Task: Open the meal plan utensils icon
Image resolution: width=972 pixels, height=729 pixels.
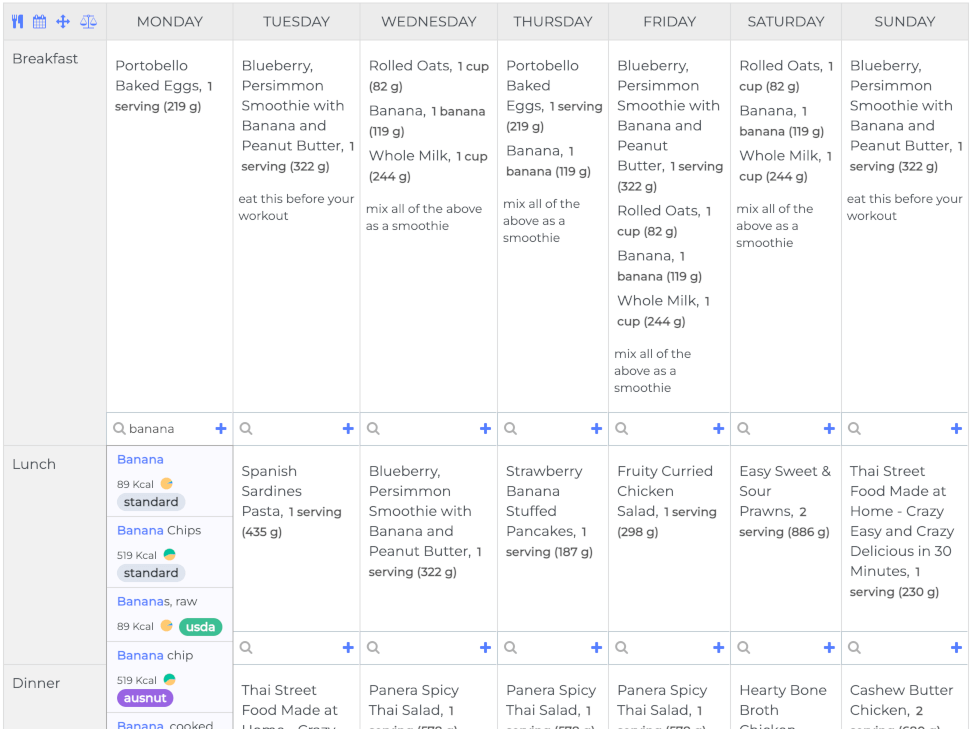Action: [19, 22]
